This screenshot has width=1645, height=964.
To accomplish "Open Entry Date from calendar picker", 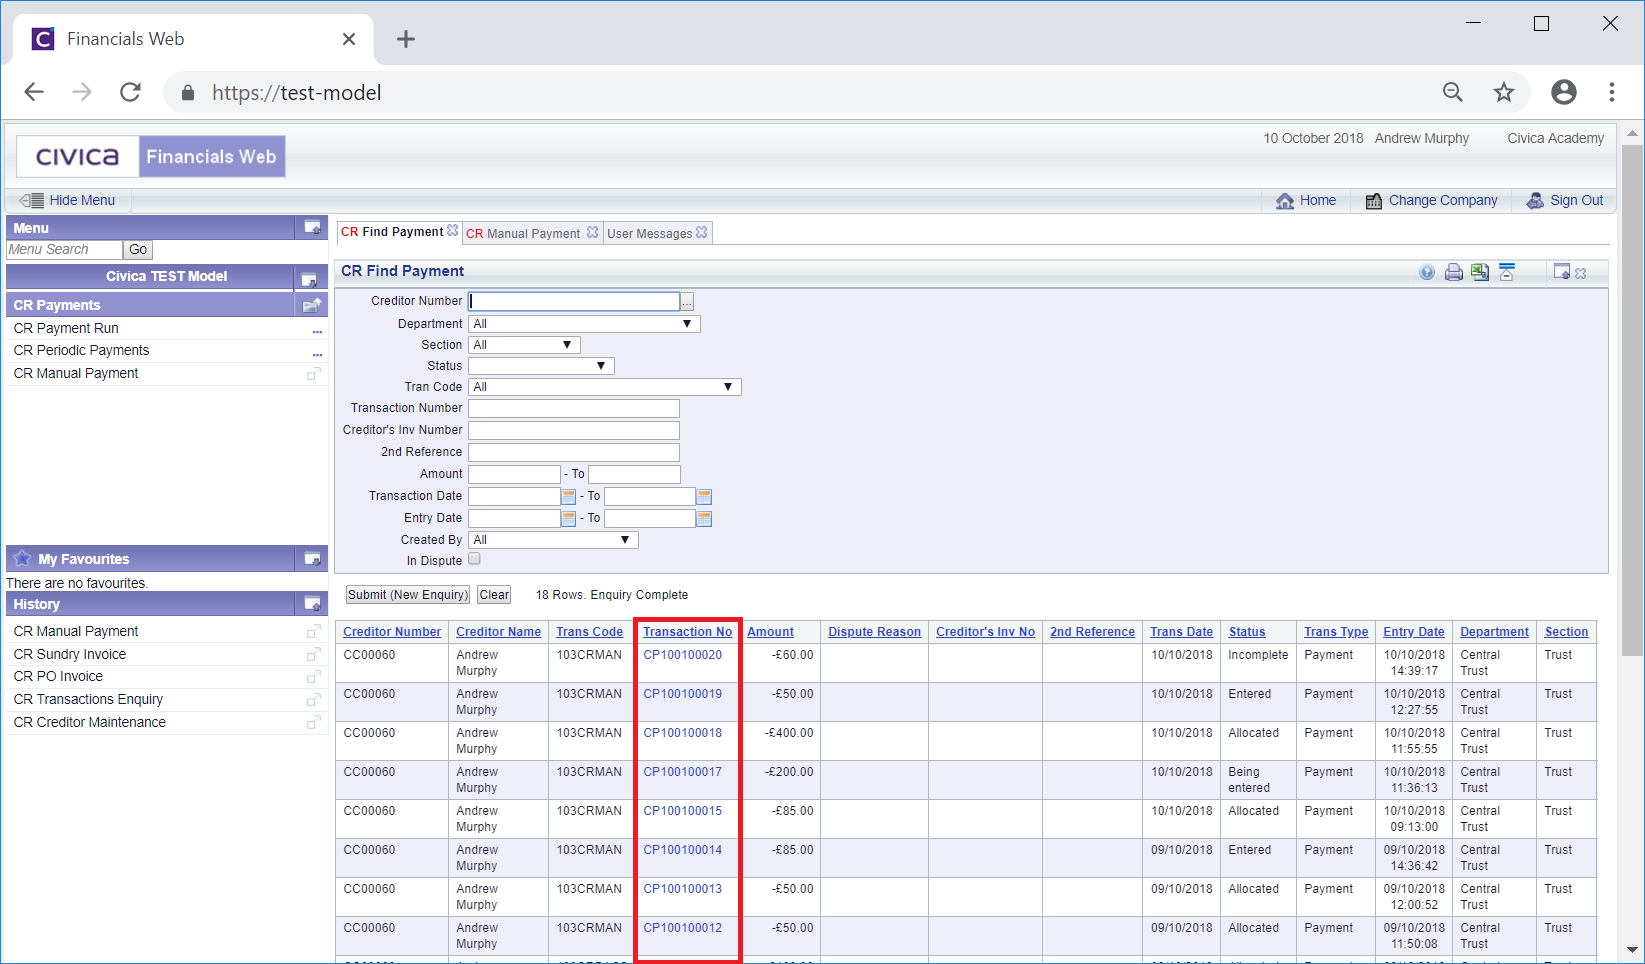I will point(569,519).
